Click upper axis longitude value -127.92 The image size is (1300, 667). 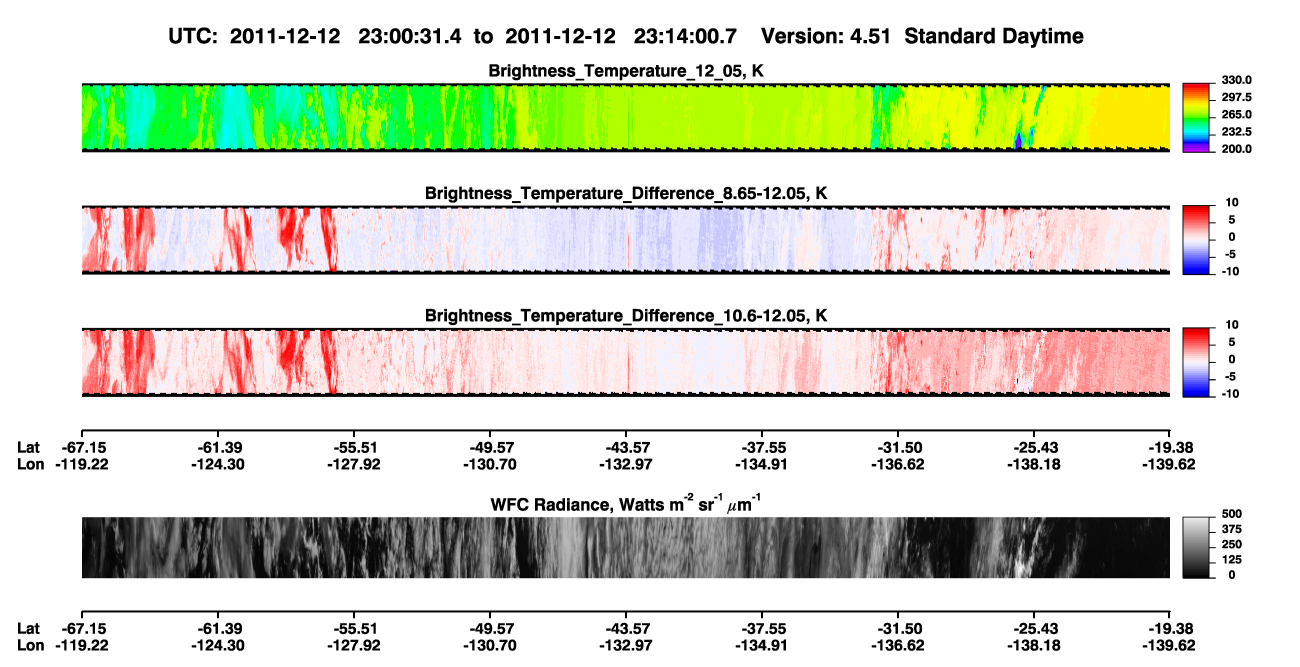pos(353,464)
